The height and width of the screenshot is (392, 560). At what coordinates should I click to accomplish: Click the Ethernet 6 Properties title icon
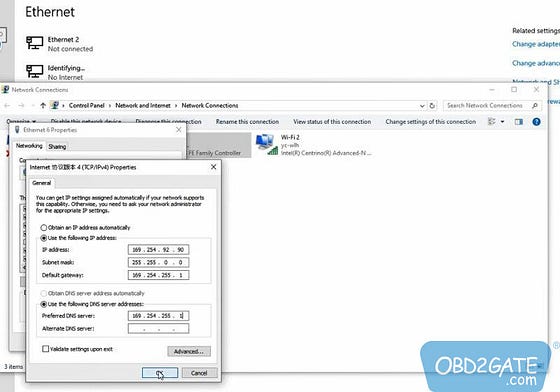point(17,130)
